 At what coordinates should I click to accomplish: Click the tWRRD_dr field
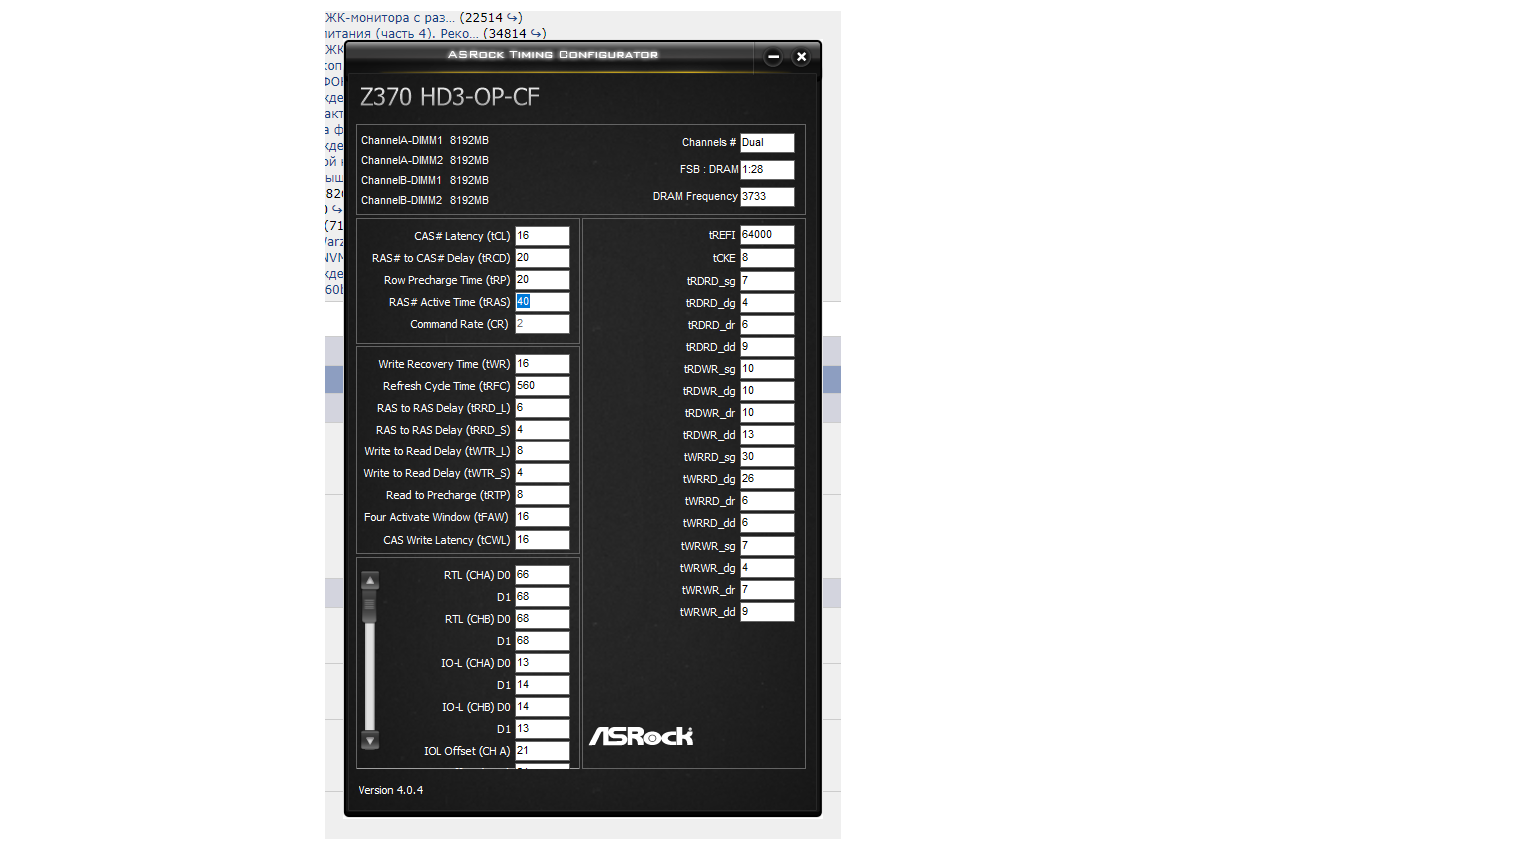coord(767,501)
